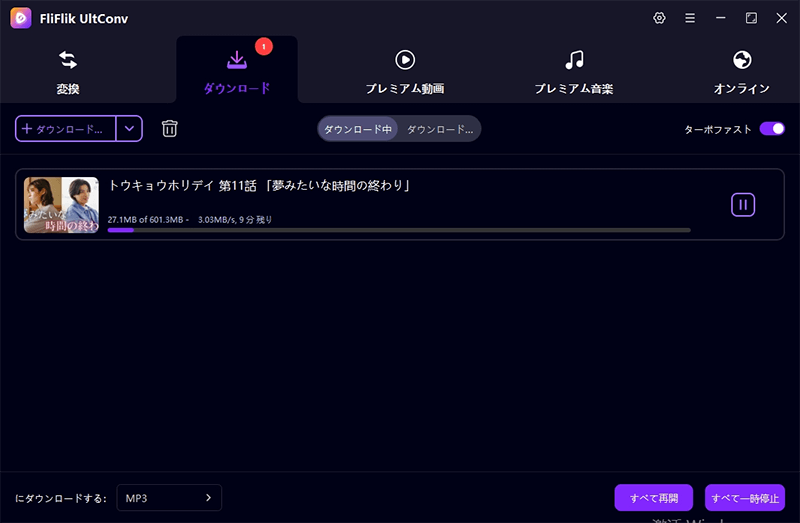This screenshot has height=523, width=800.
Task: Click the video thumbnail image
Action: click(x=61, y=205)
